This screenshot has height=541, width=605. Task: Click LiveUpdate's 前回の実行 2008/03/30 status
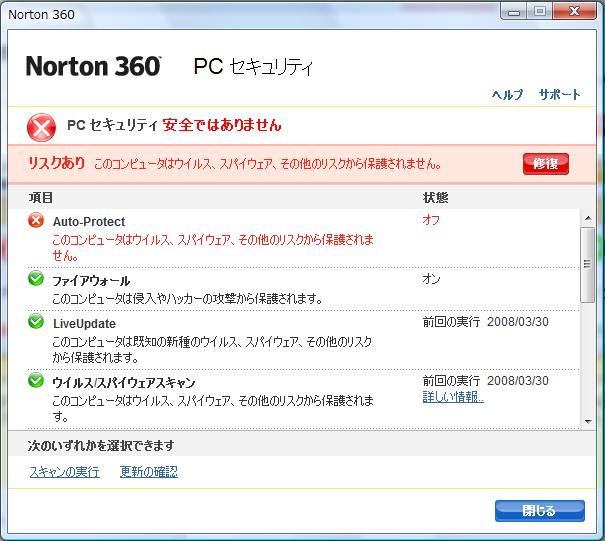tap(485, 322)
